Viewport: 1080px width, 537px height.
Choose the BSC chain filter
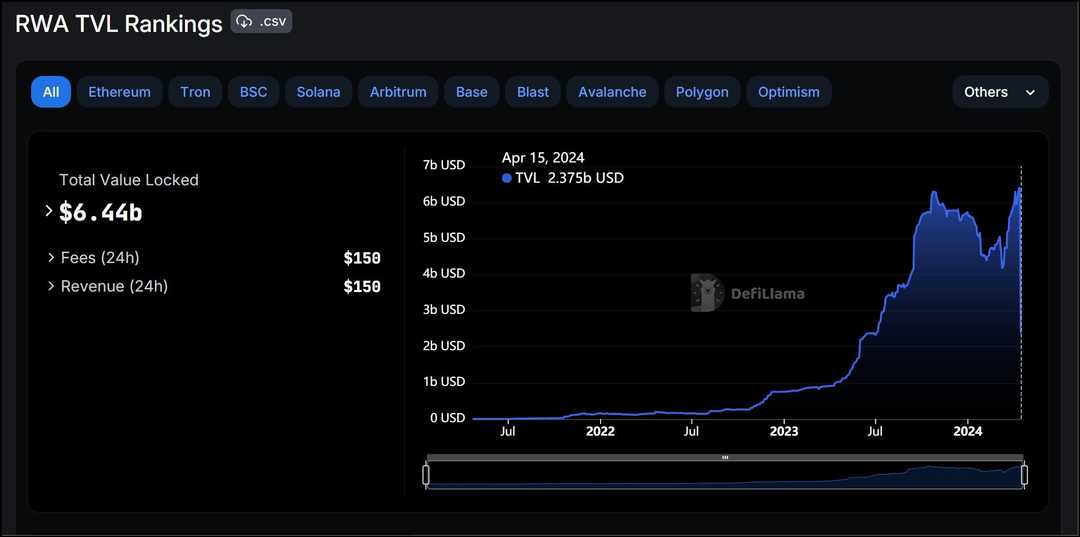pyautogui.click(x=253, y=92)
